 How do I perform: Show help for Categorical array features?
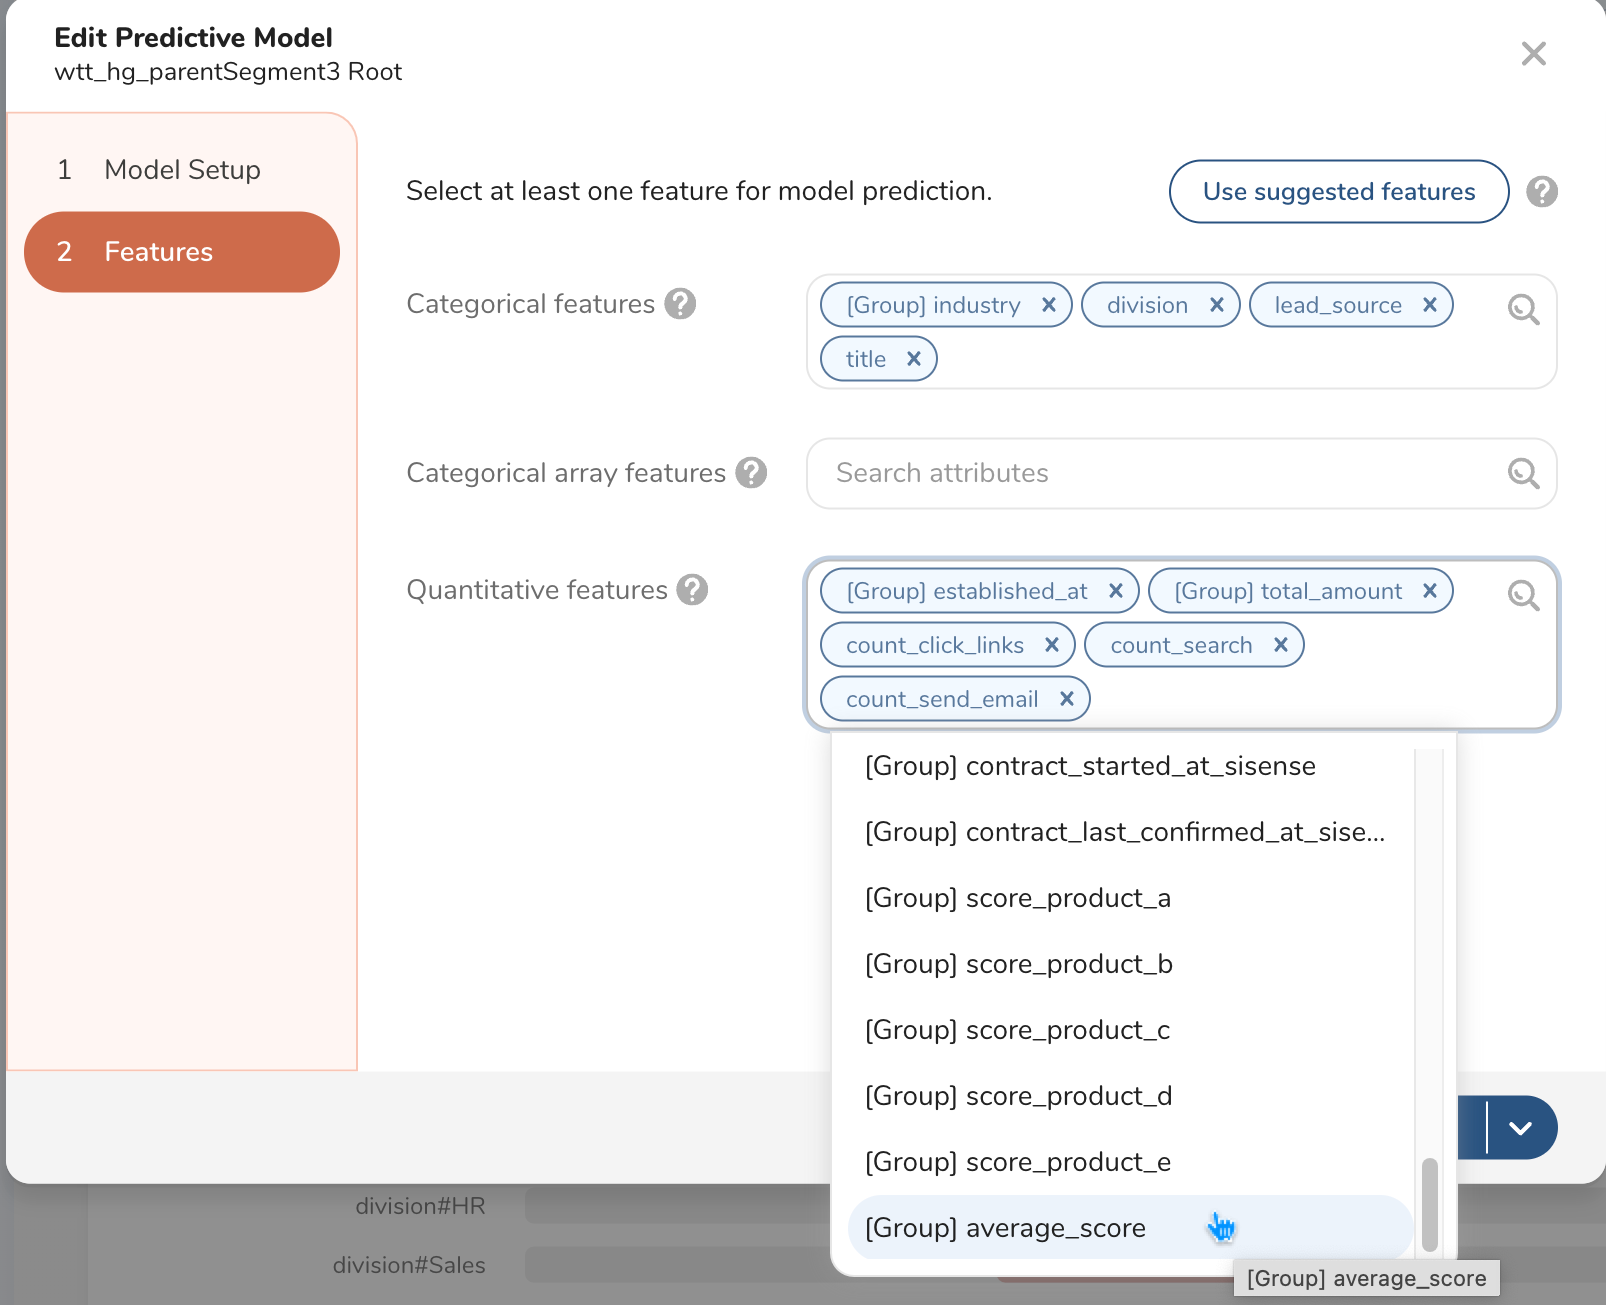point(751,472)
